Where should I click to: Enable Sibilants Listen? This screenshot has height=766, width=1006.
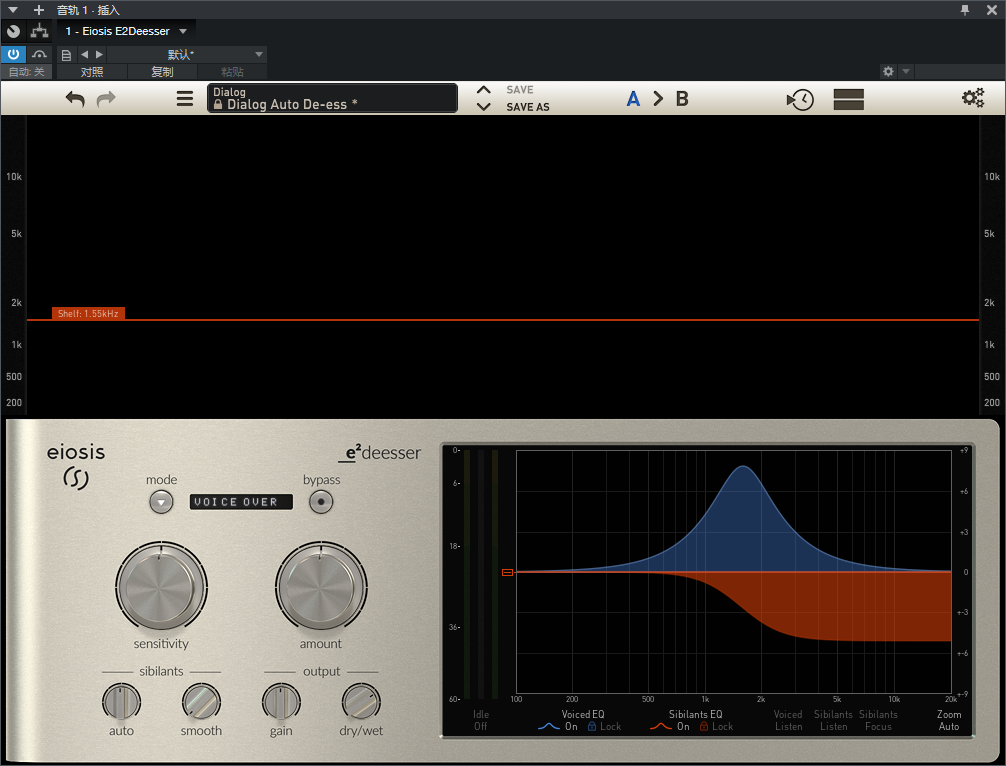[833, 720]
